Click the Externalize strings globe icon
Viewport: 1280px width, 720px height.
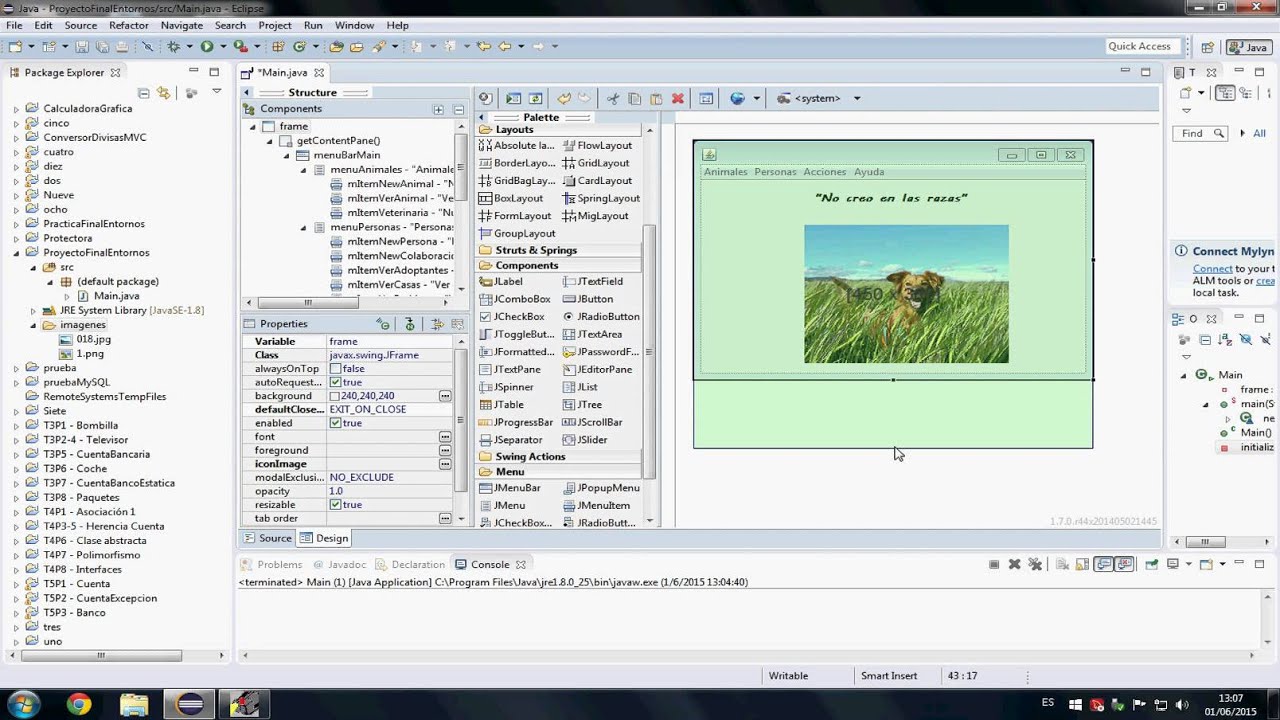(738, 98)
